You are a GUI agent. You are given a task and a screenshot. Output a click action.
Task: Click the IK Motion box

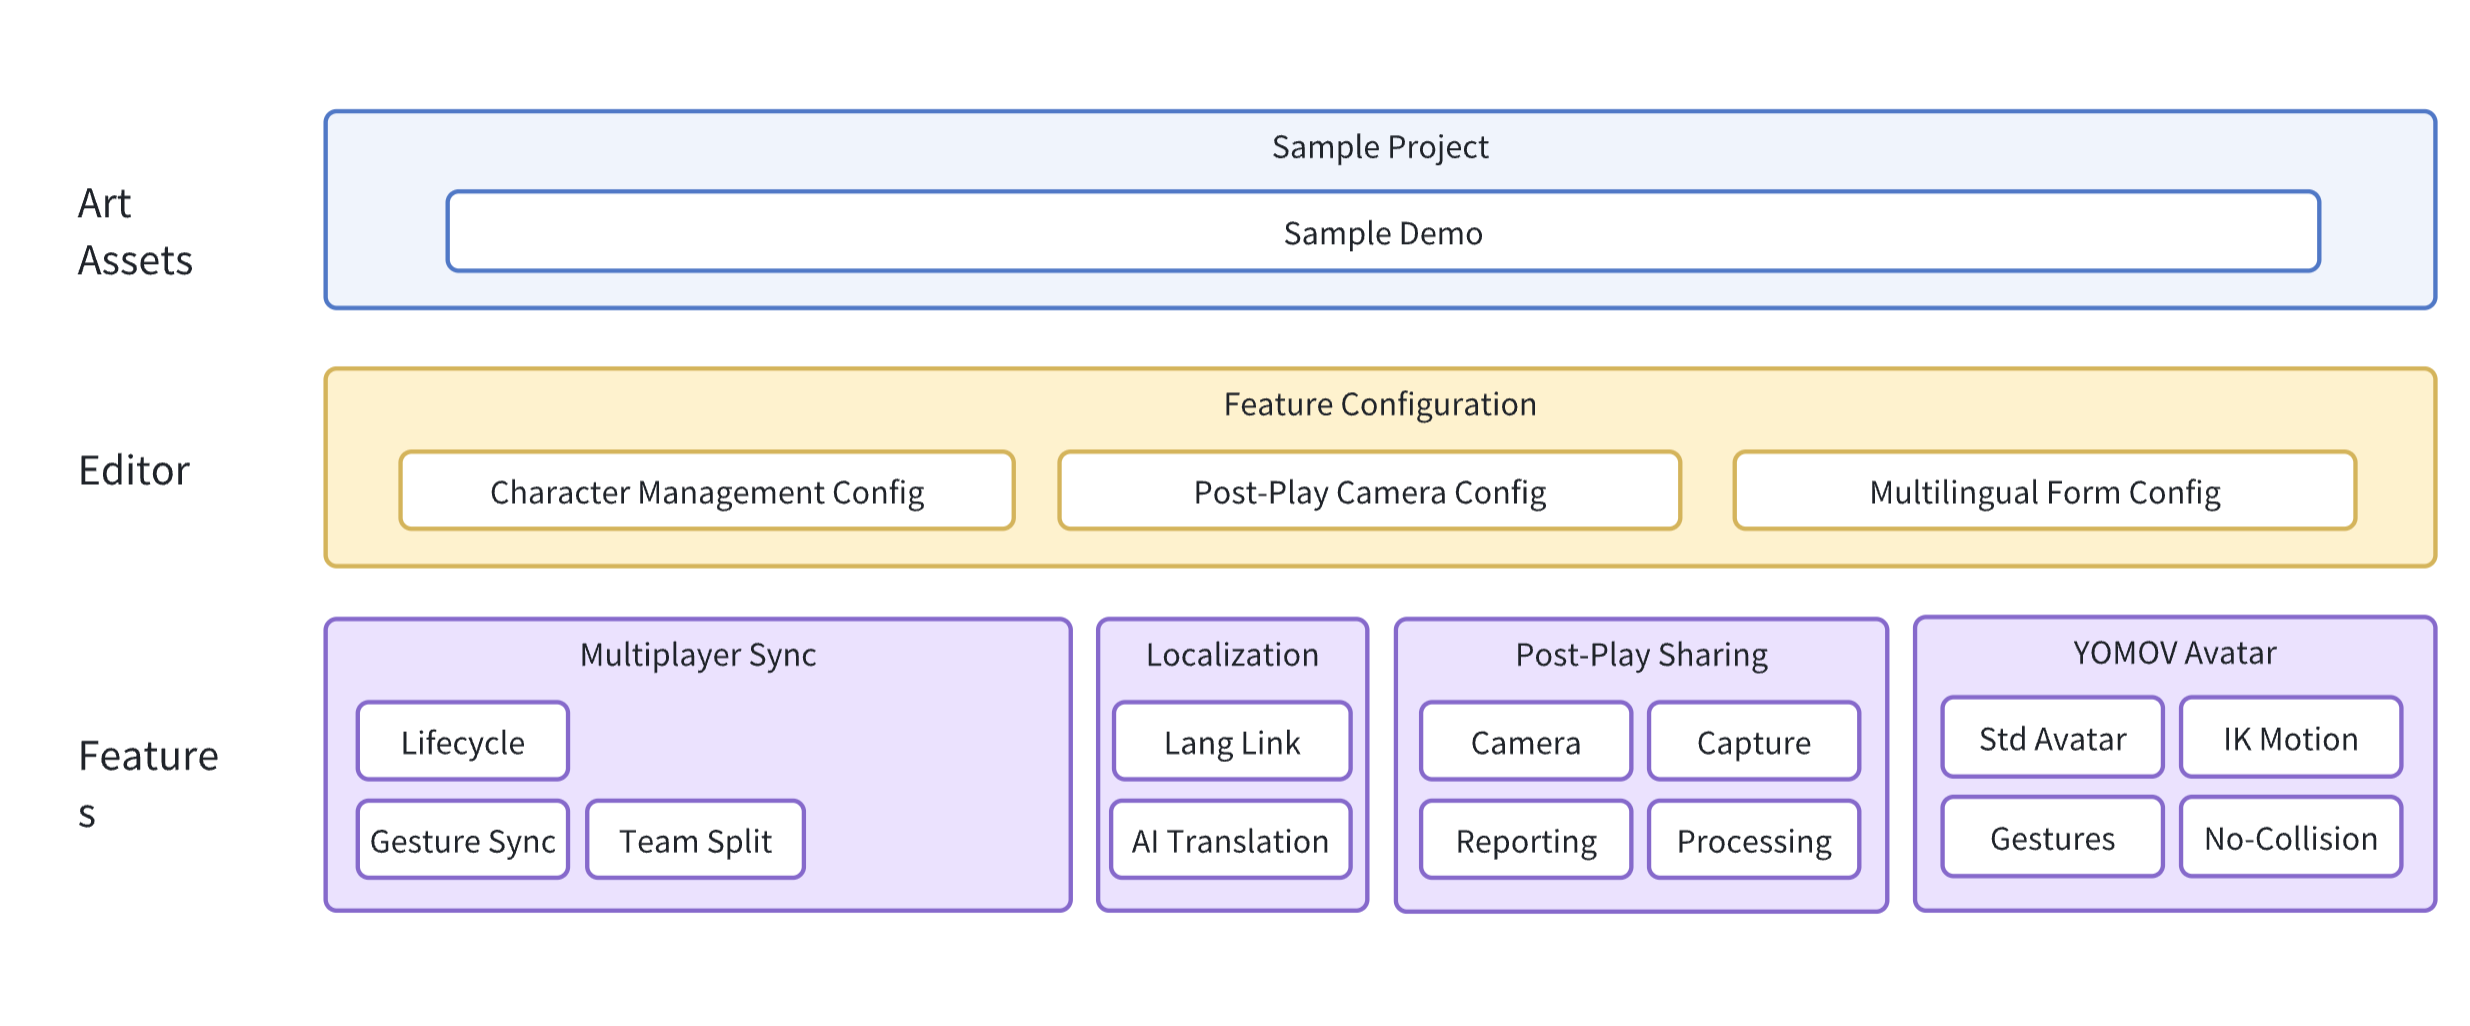pyautogui.click(x=2291, y=737)
